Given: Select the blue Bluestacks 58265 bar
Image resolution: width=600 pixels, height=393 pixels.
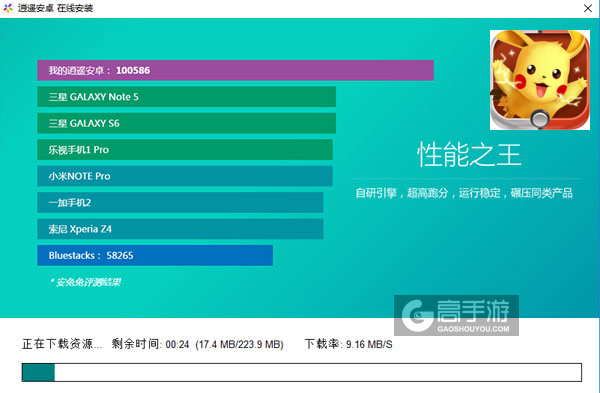Looking at the screenshot, I should pyautogui.click(x=155, y=255).
